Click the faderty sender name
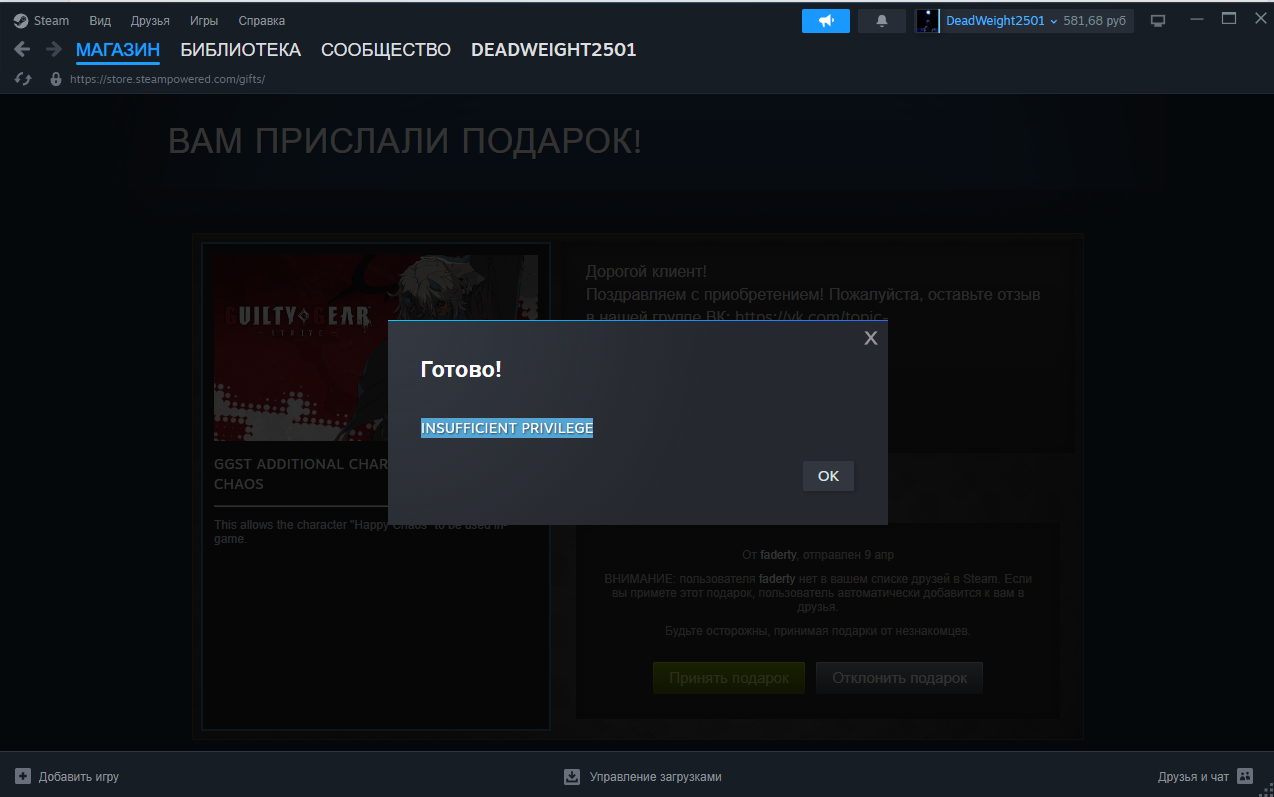 [x=778, y=554]
